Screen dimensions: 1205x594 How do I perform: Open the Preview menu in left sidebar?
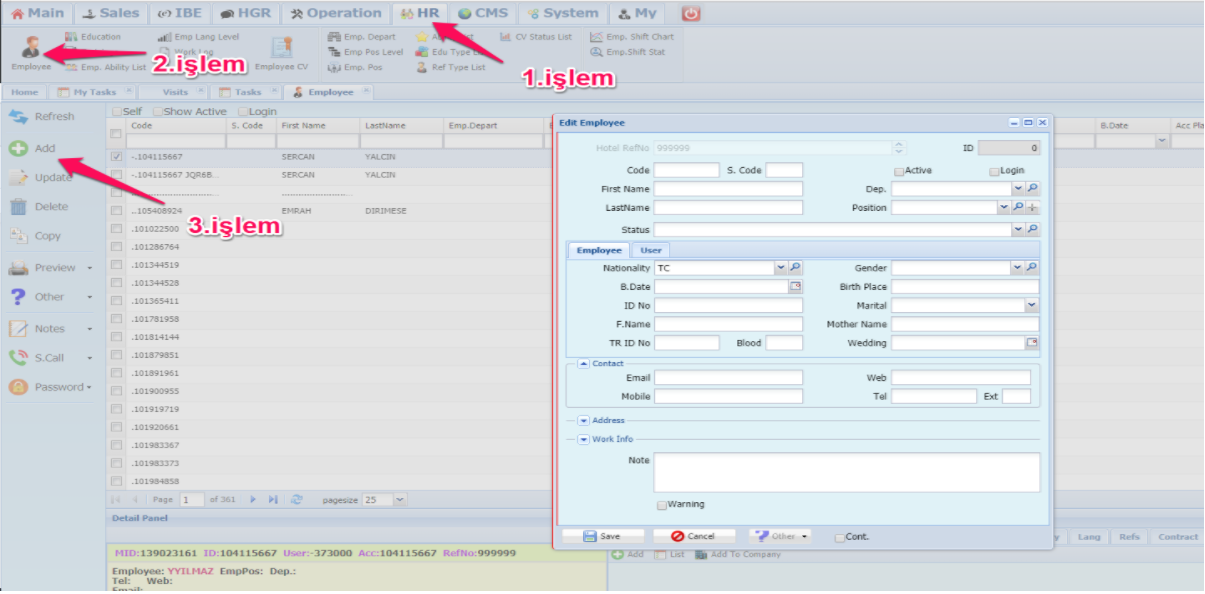coord(50,268)
